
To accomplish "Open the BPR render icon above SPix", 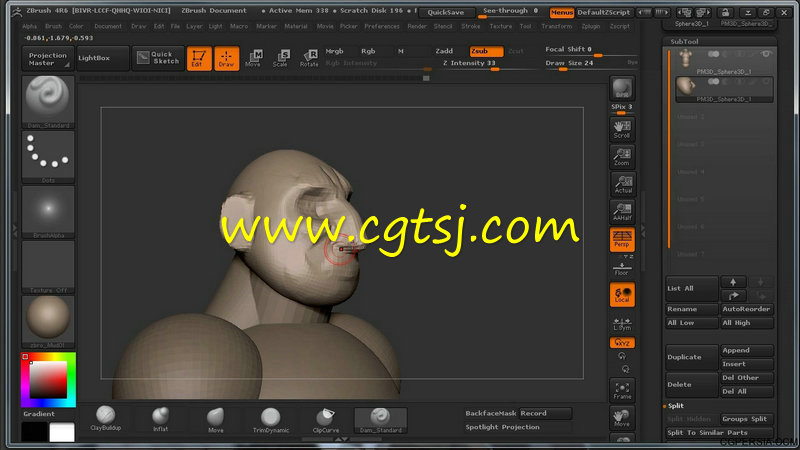I will point(622,88).
